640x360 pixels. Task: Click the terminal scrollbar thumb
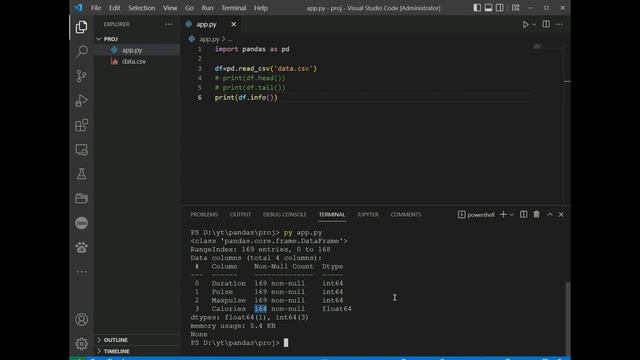567,318
